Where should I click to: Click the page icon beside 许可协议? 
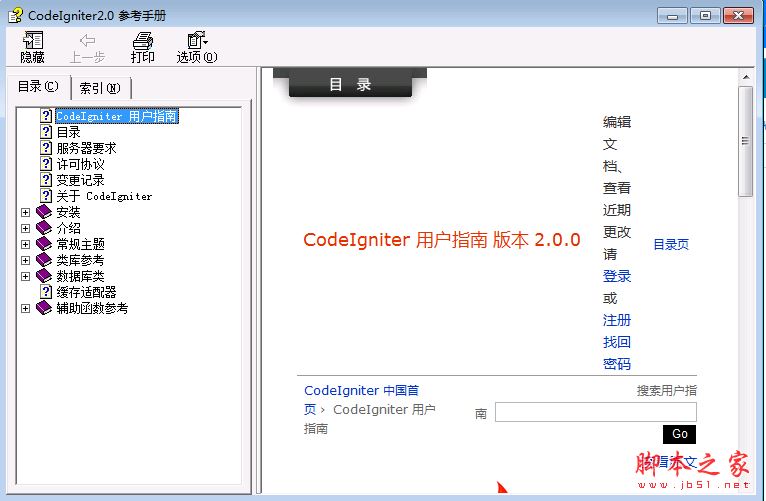pos(46,164)
